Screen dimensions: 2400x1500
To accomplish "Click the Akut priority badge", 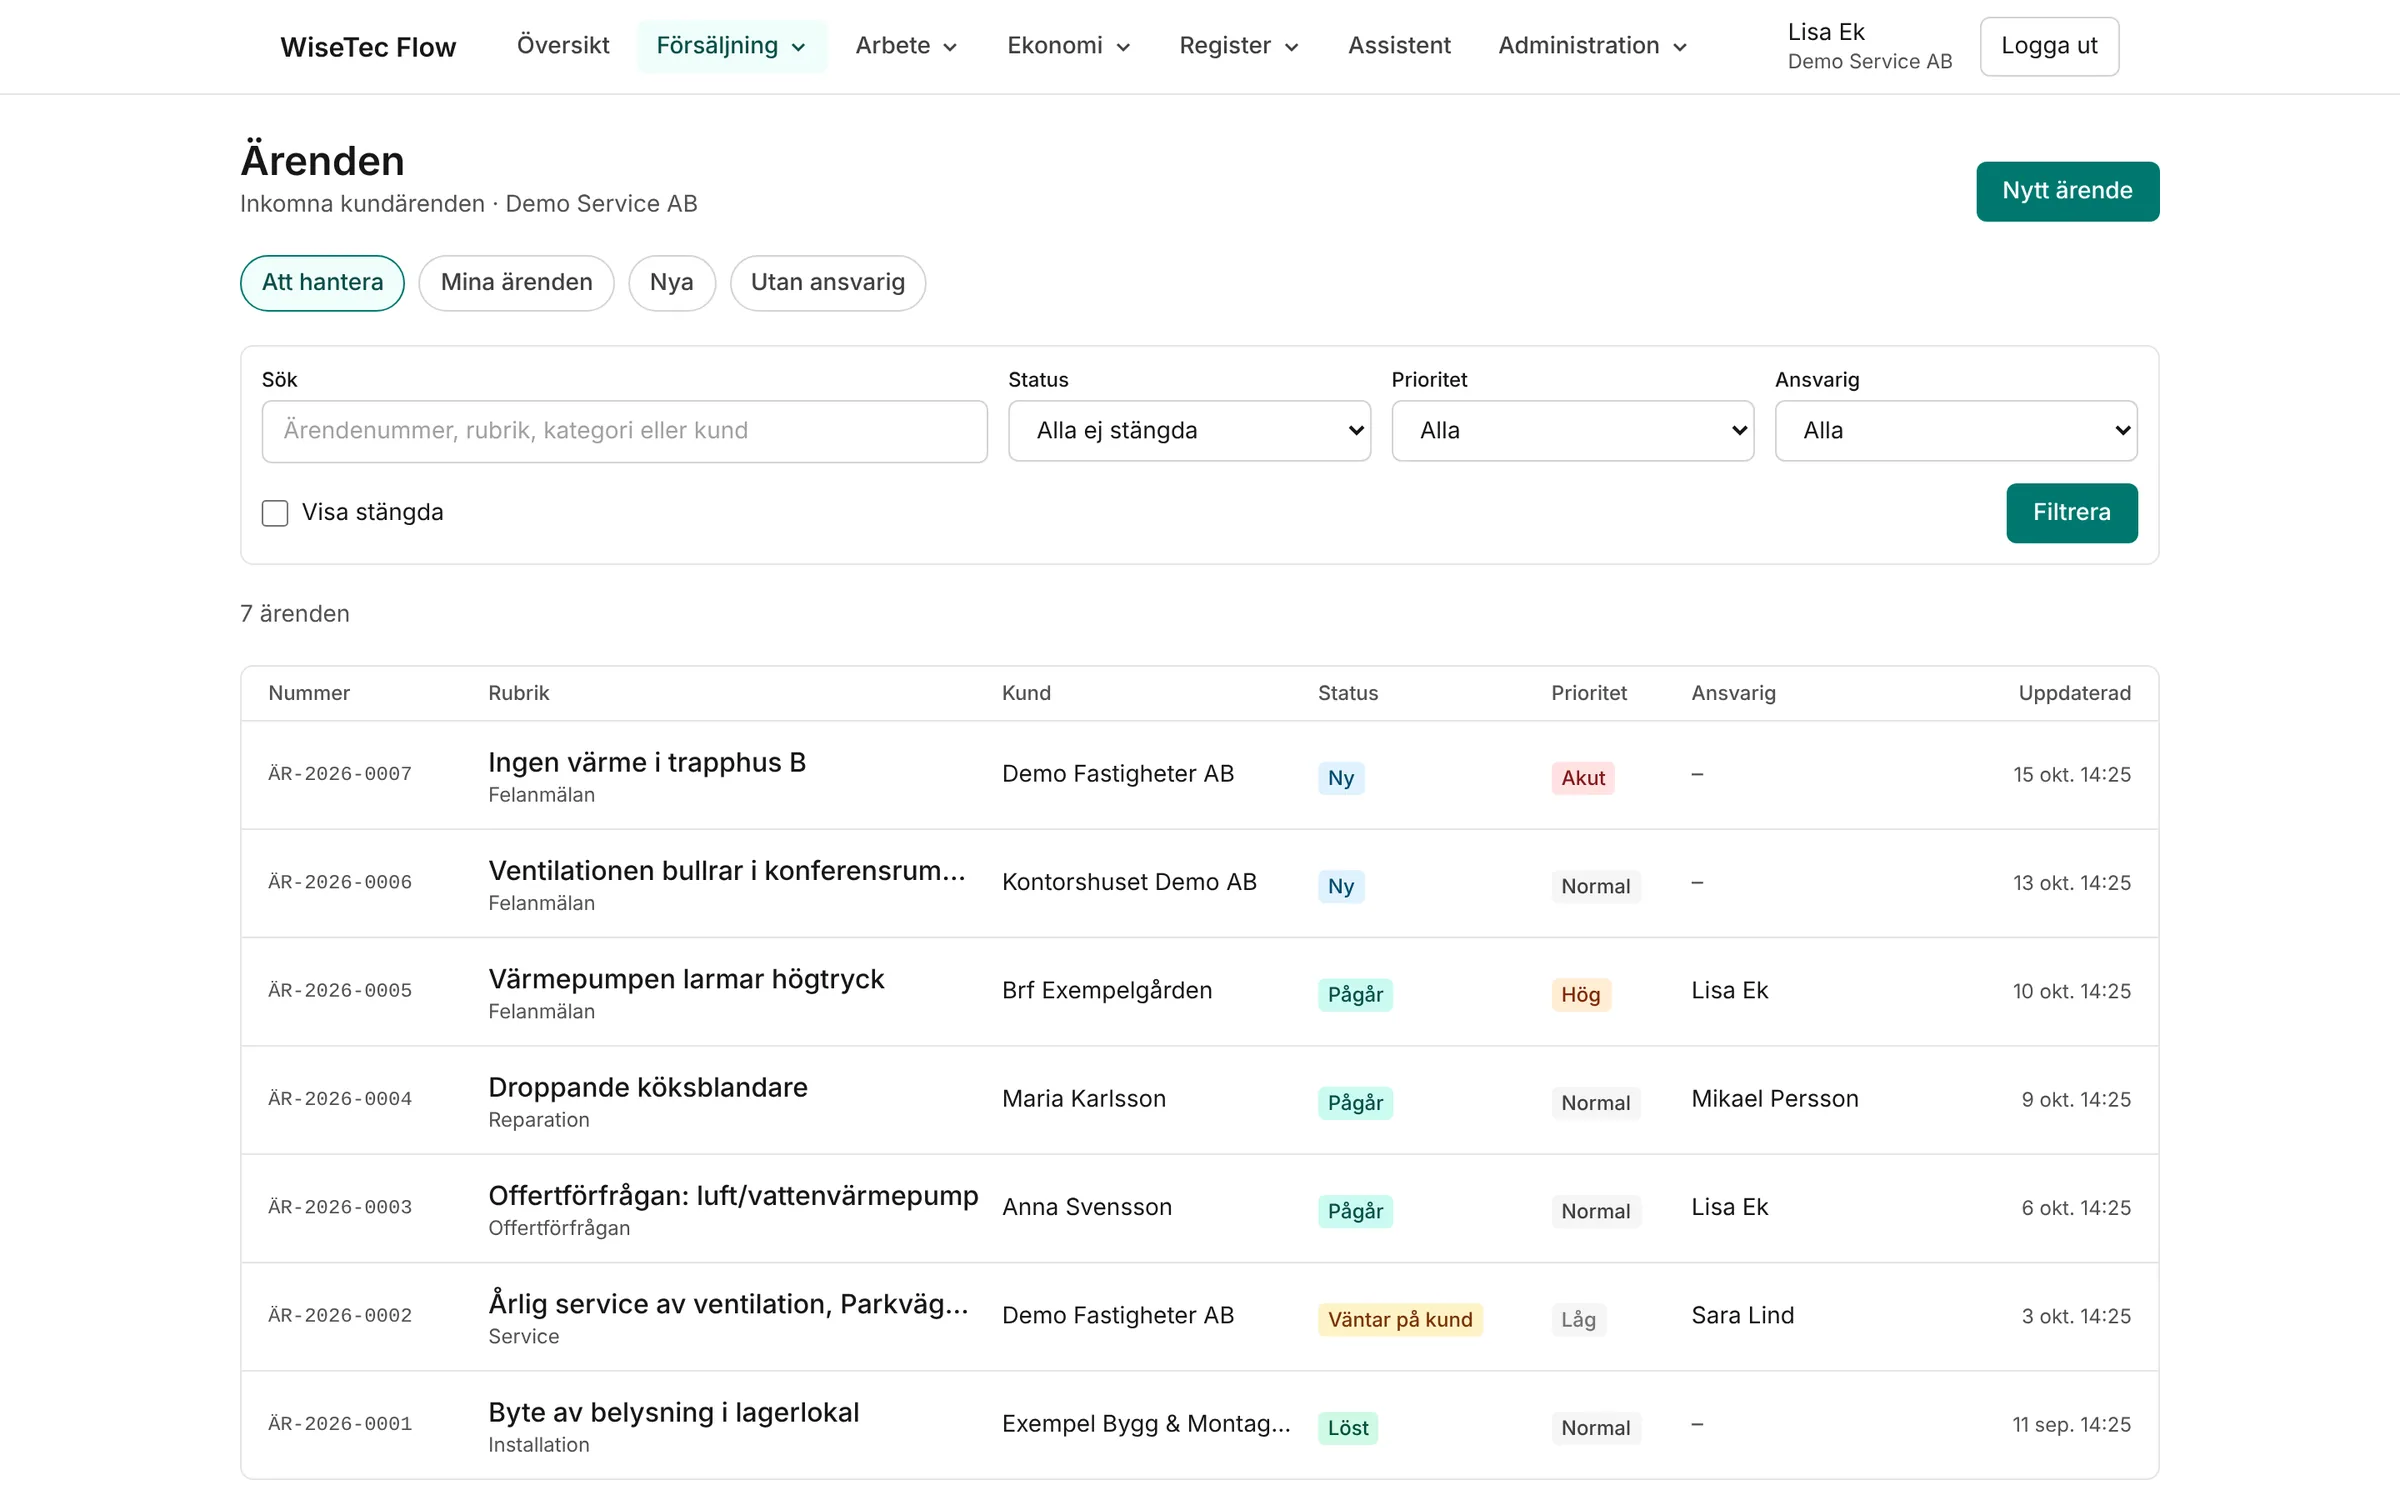I will point(1583,778).
